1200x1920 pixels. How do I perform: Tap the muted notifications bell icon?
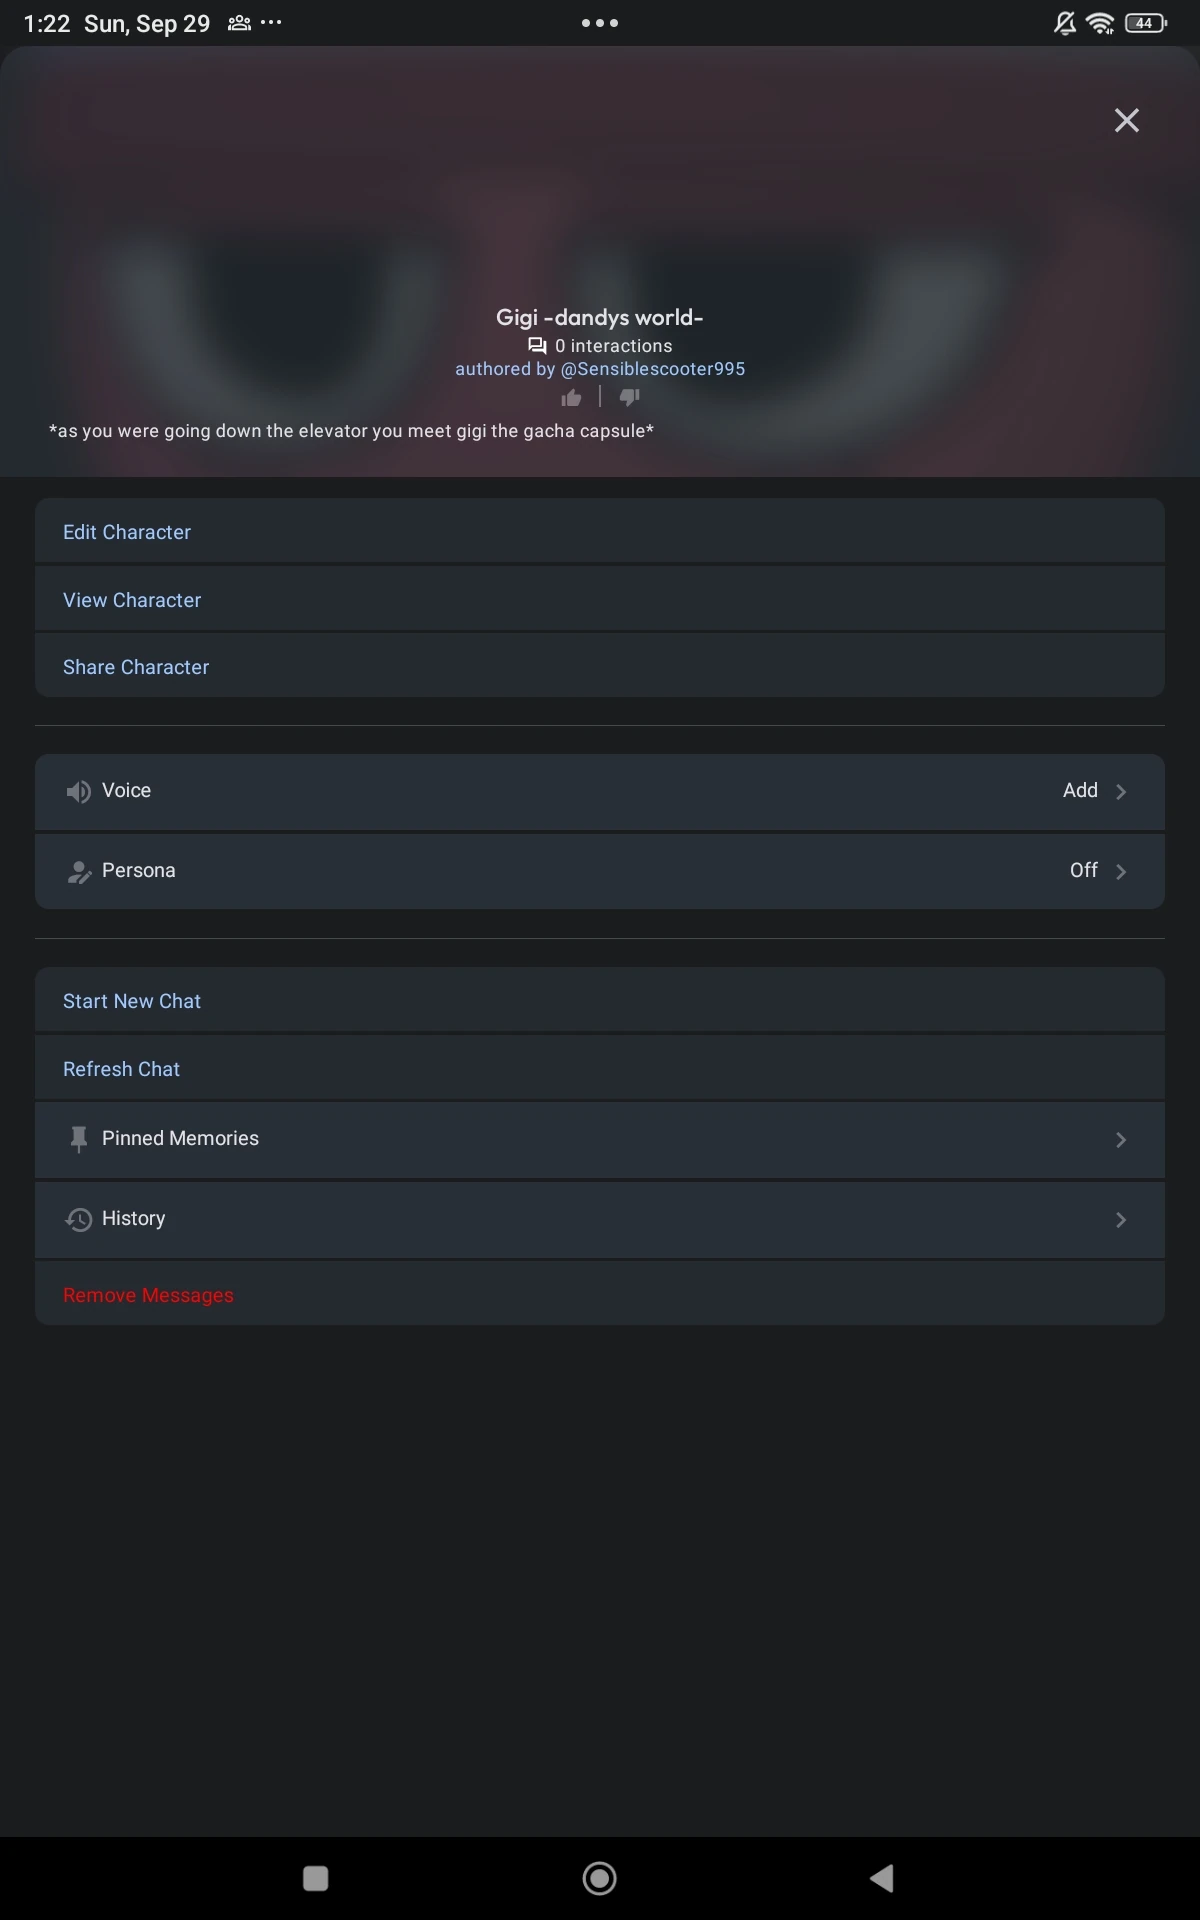(1062, 22)
